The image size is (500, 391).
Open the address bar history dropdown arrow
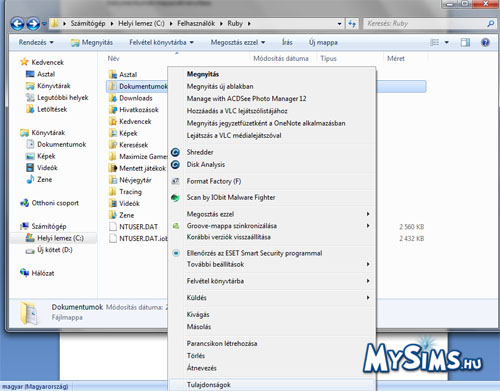[x=339, y=24]
